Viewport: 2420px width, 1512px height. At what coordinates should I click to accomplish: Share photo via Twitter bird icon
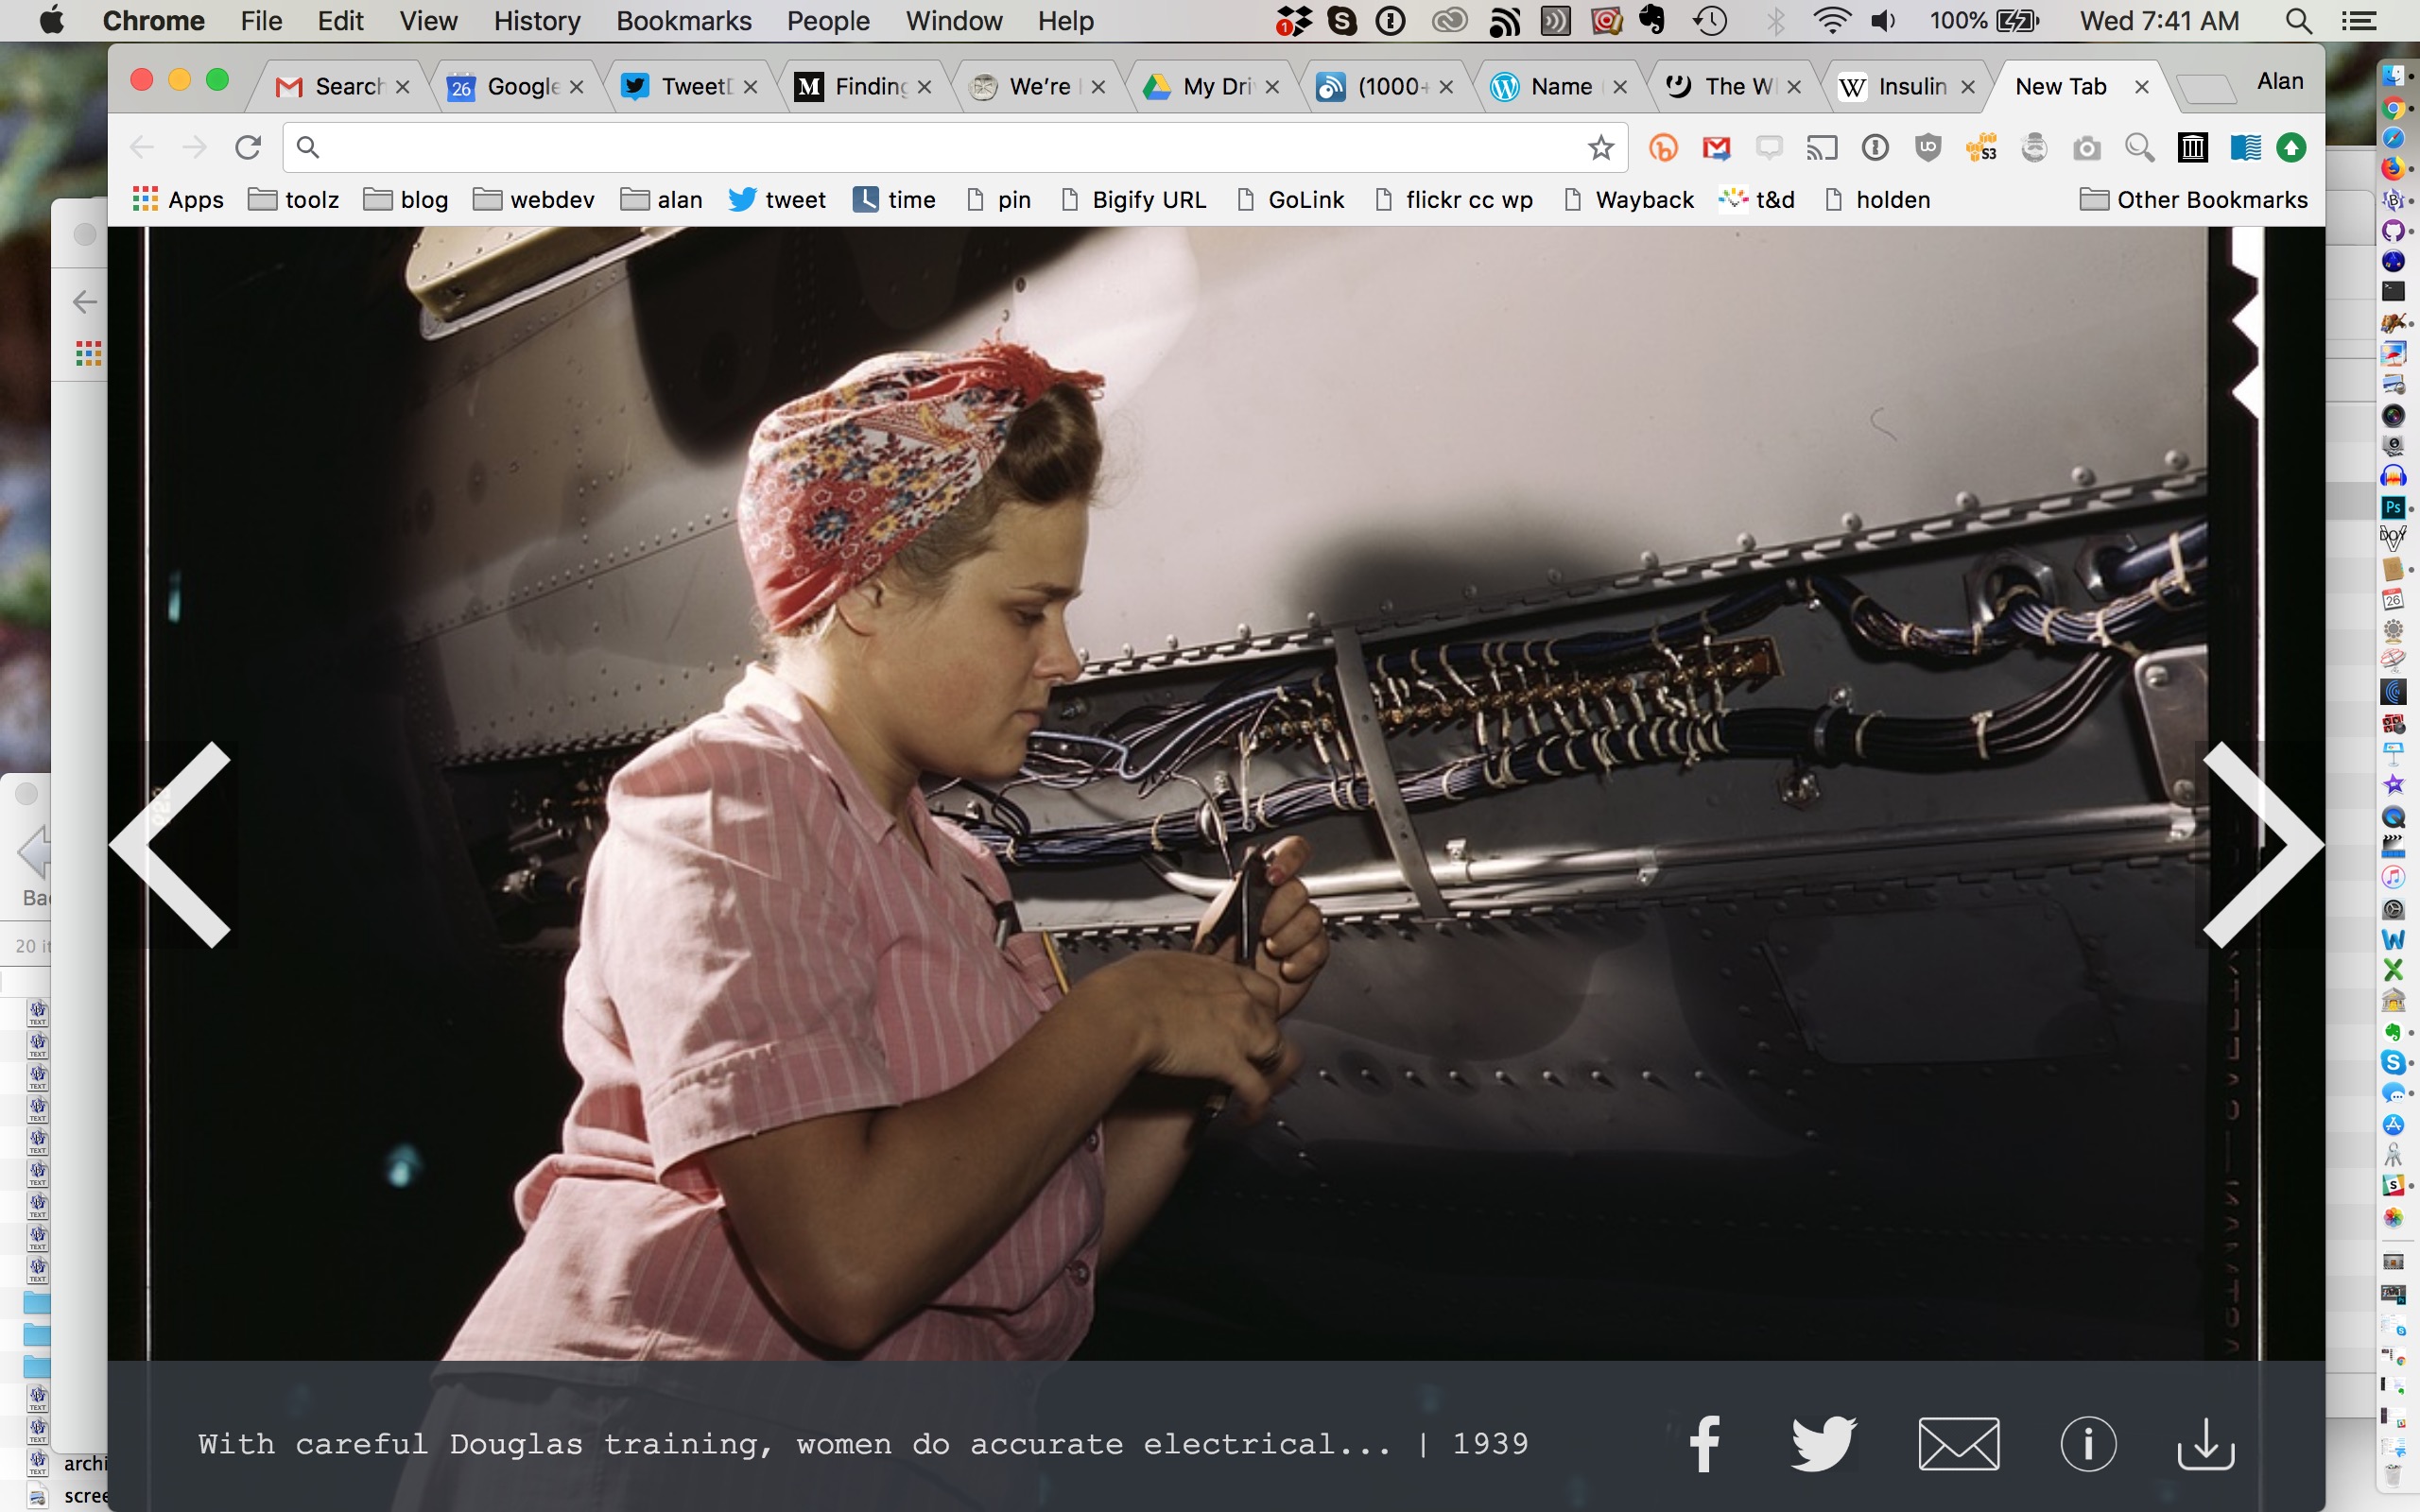1823,1443
